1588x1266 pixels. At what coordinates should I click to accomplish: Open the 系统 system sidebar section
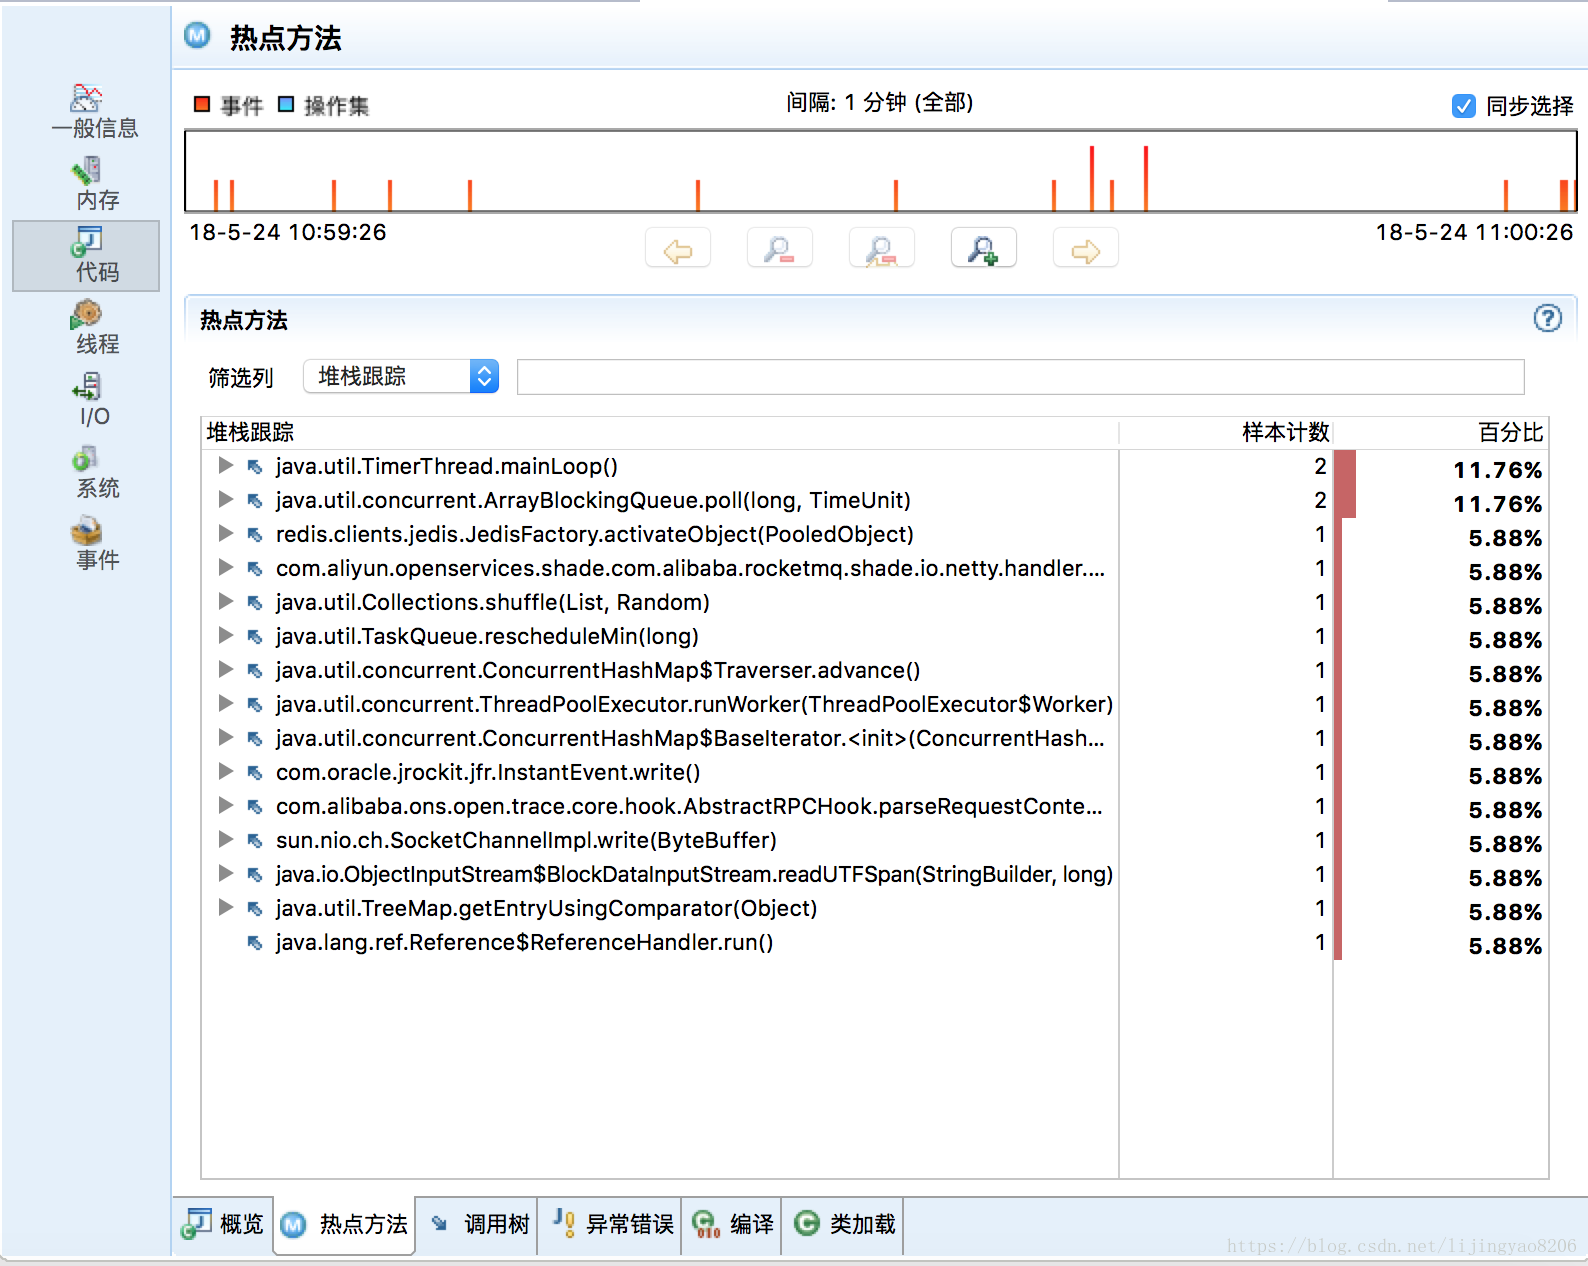pos(96,472)
